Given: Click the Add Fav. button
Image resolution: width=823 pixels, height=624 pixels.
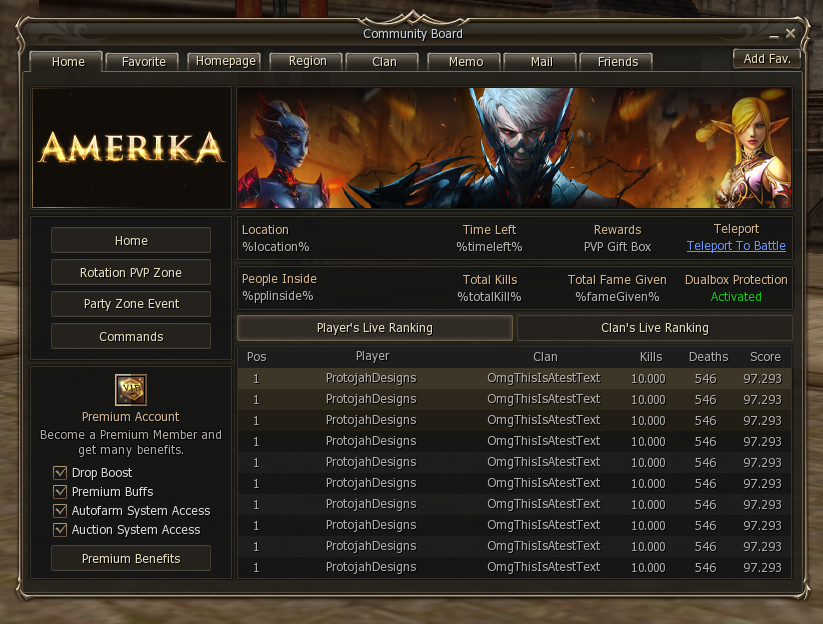Looking at the screenshot, I should pos(767,59).
